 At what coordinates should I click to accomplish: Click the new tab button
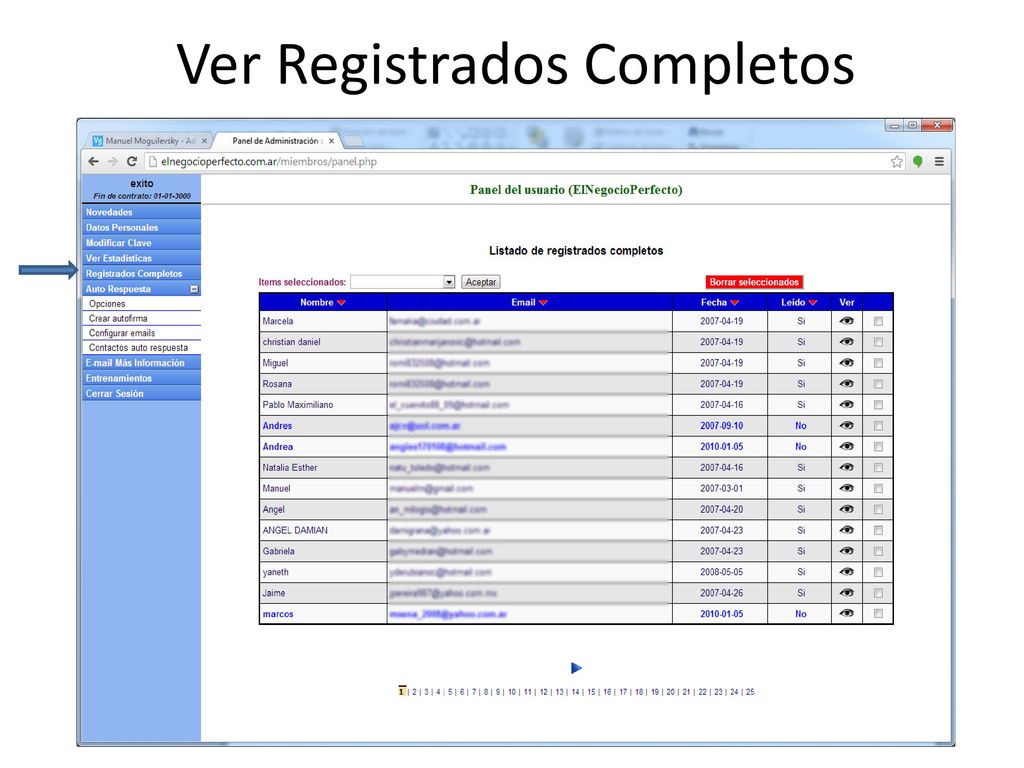(x=353, y=141)
